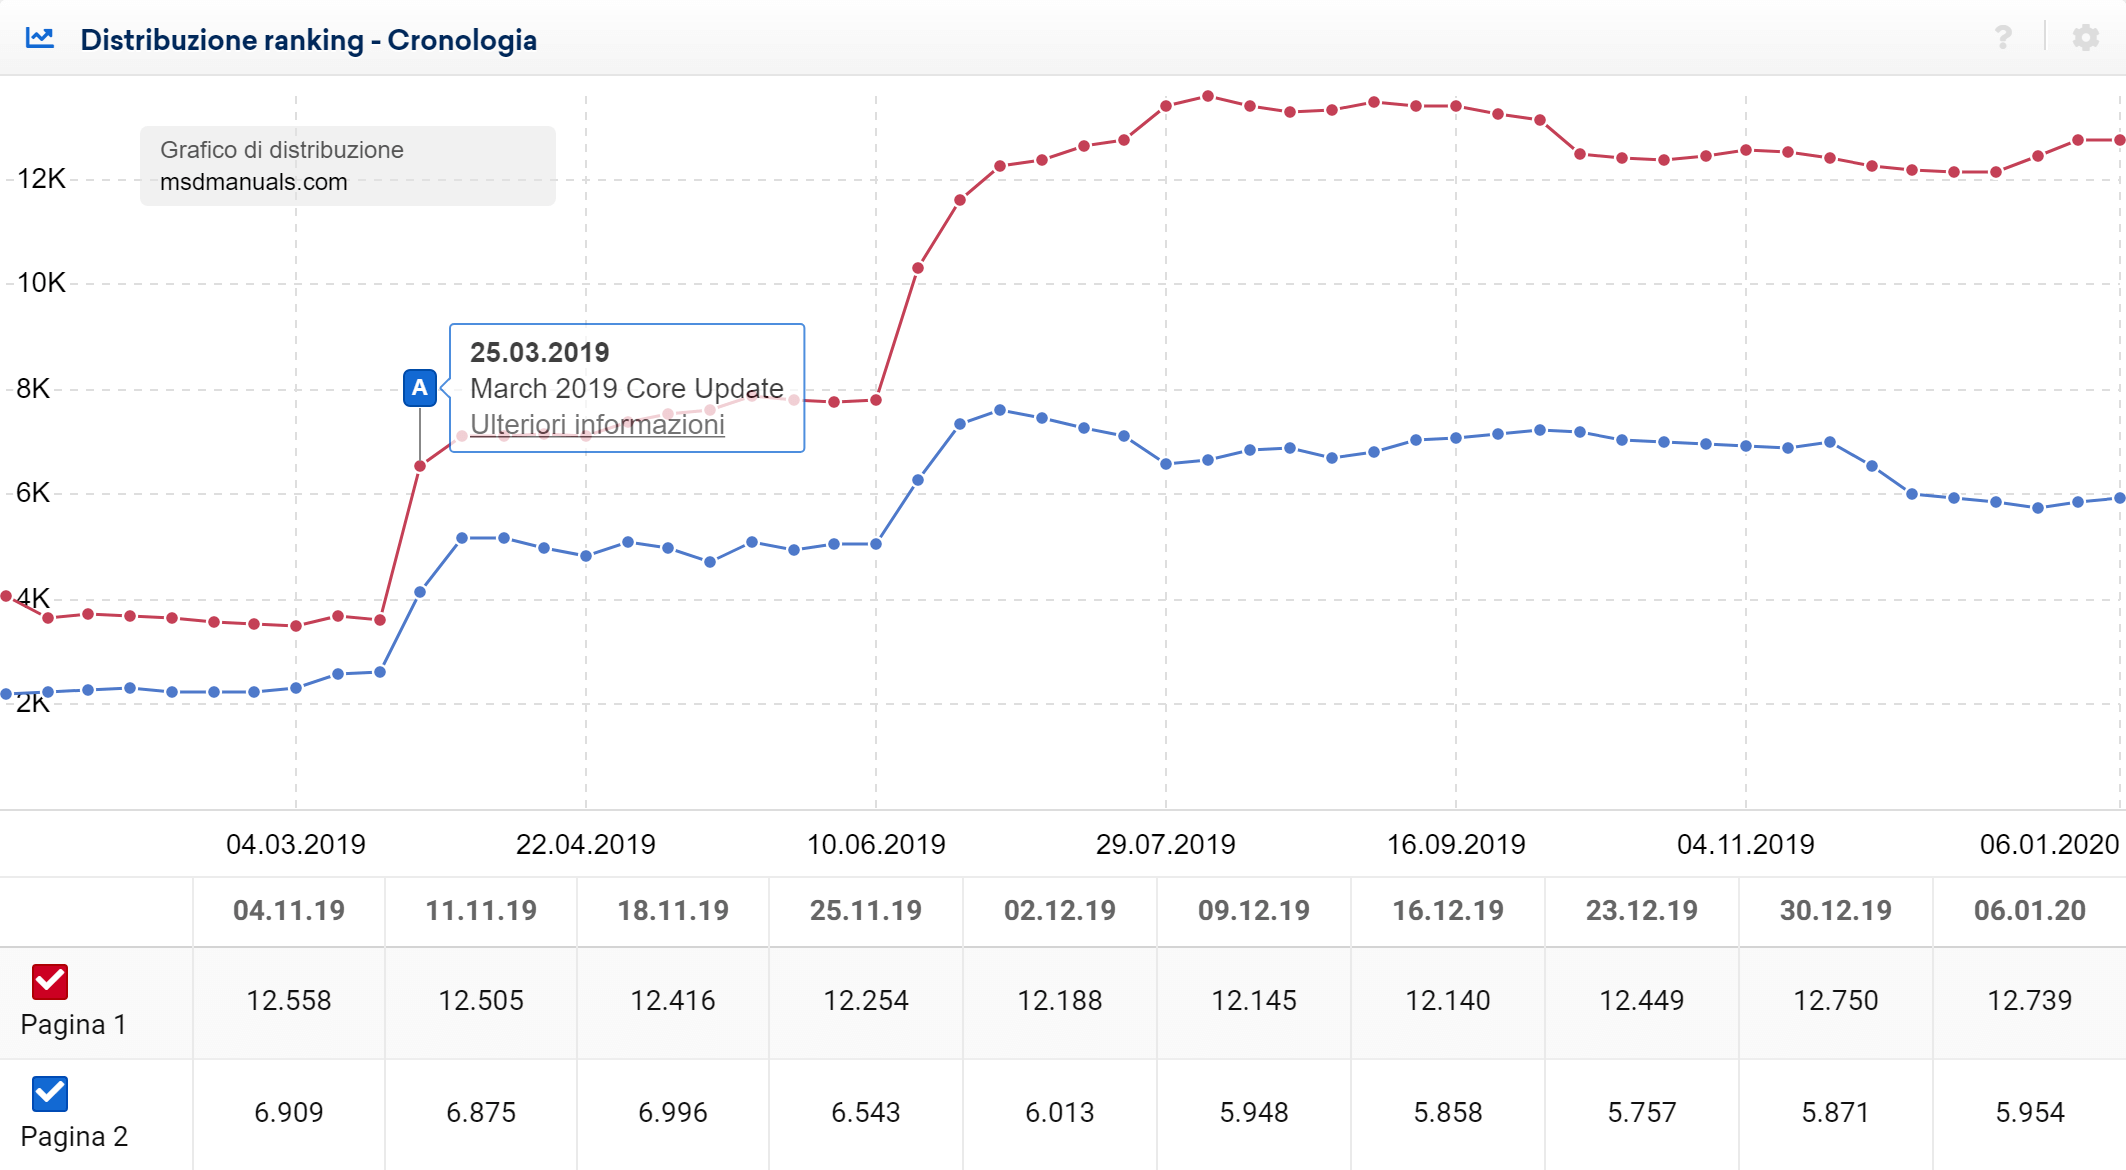Click the 12K y-axis label
Screen dimensions: 2126x1170
click(41, 179)
